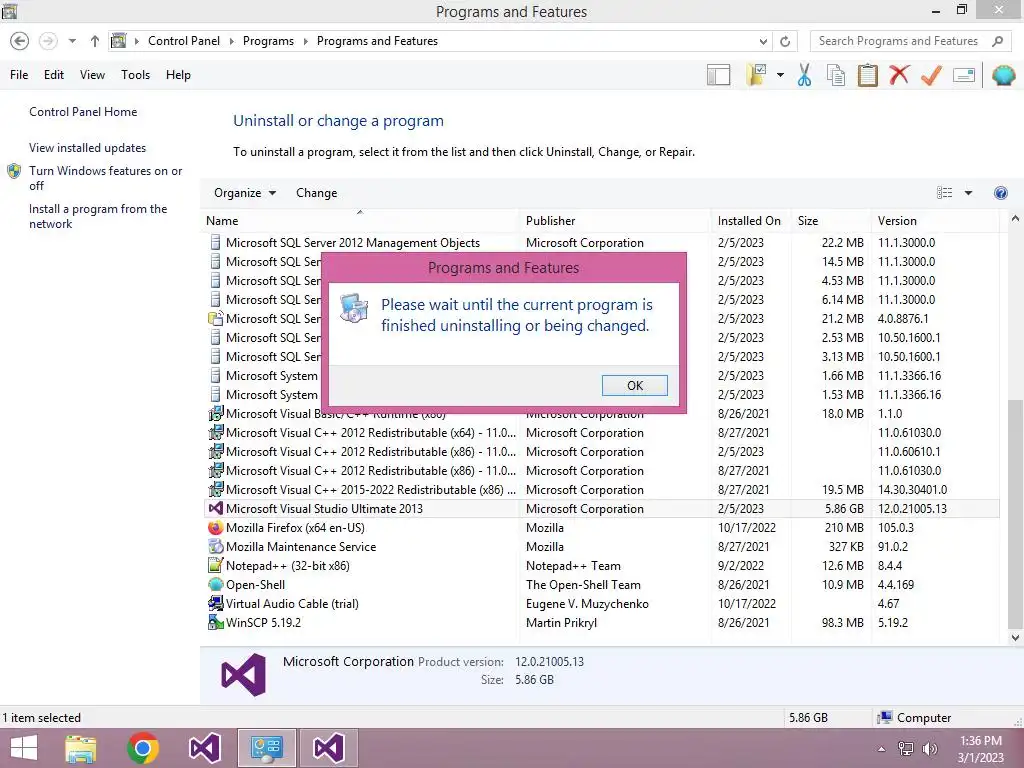Open Install a program from the network
The image size is (1024, 768).
pyautogui.click(x=98, y=216)
